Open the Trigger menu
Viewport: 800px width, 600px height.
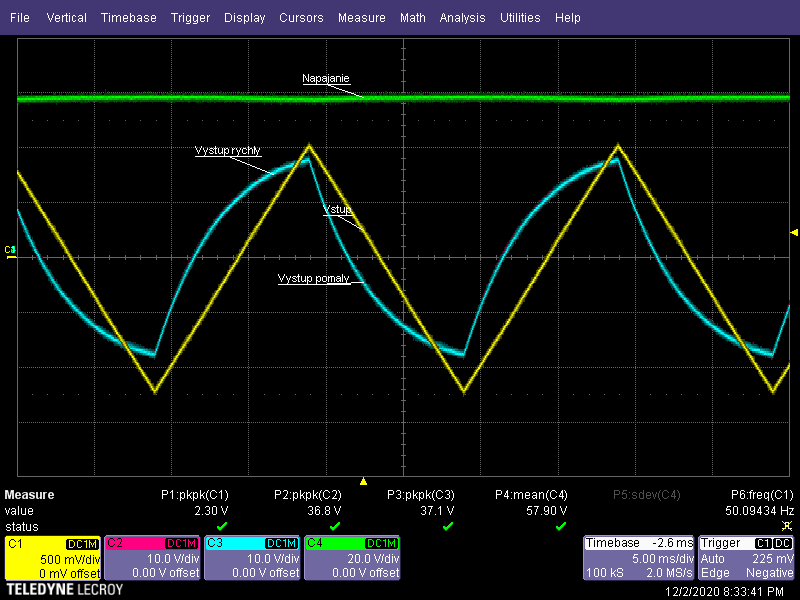[x=190, y=18]
